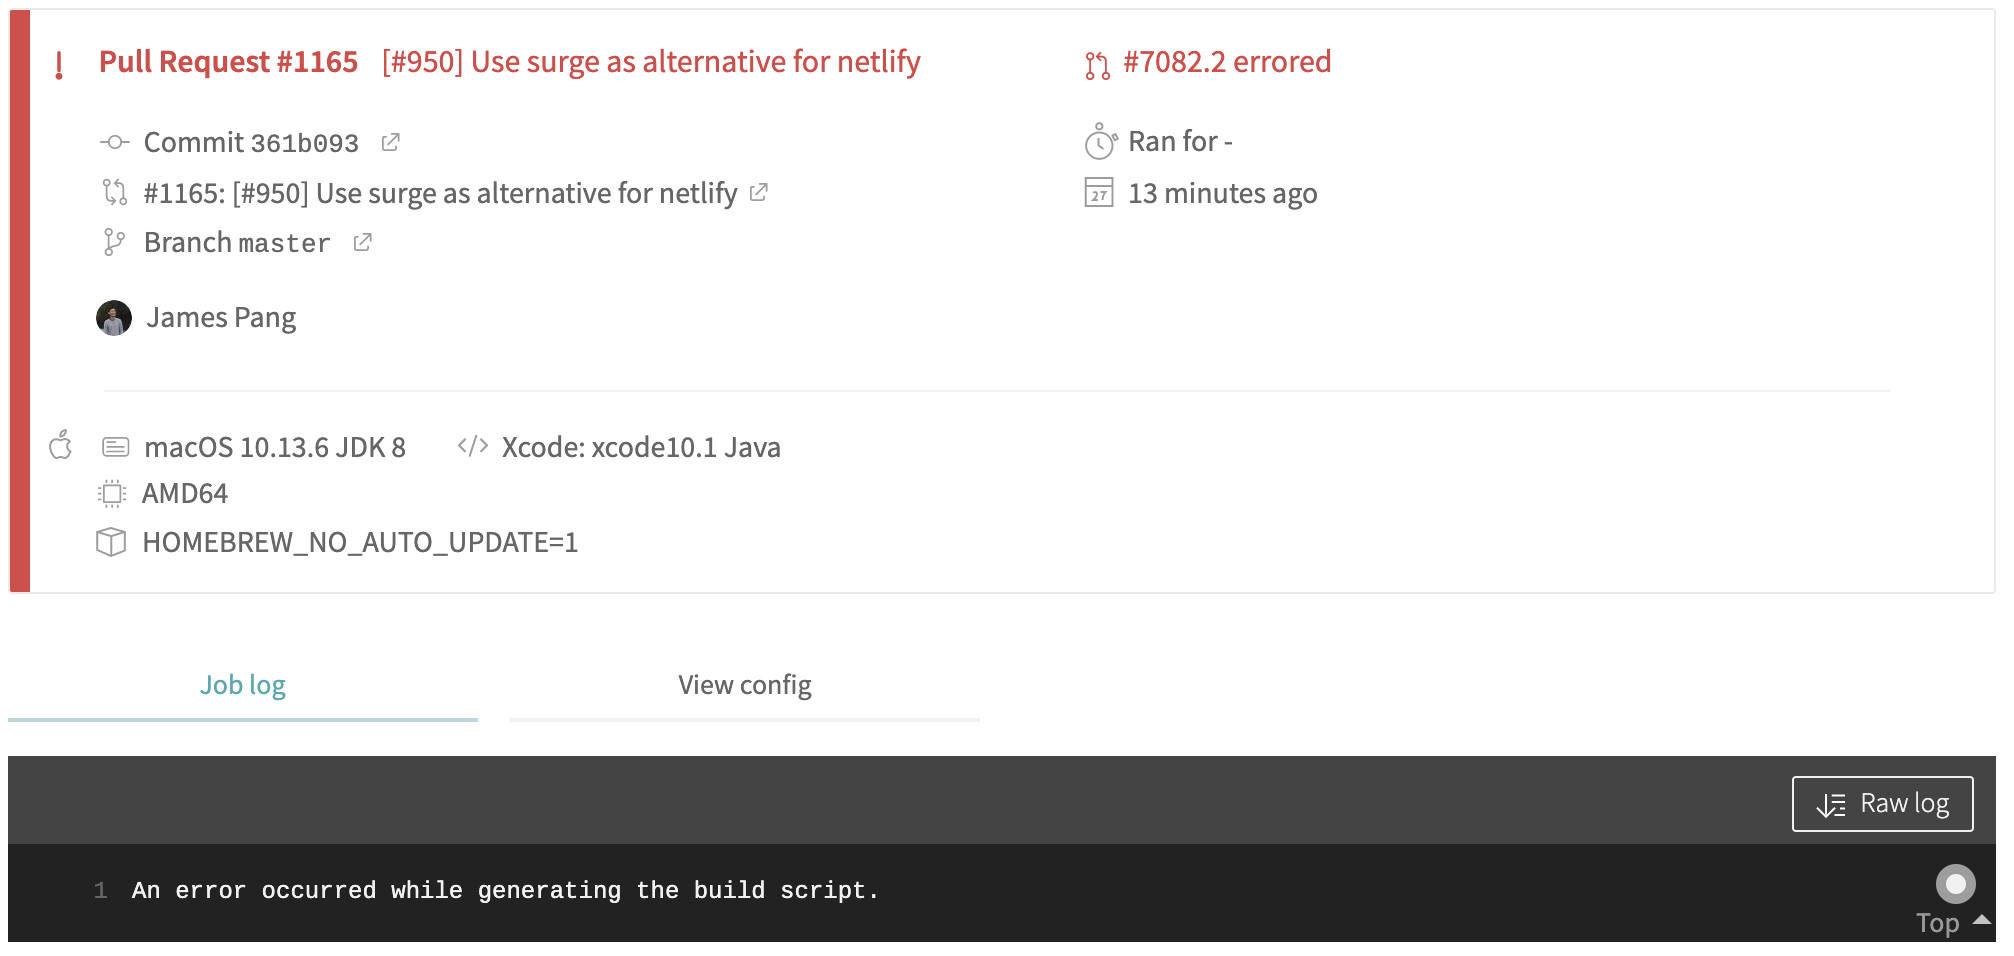Open the Raw log
This screenshot has width=2014, height=956.
(1882, 802)
